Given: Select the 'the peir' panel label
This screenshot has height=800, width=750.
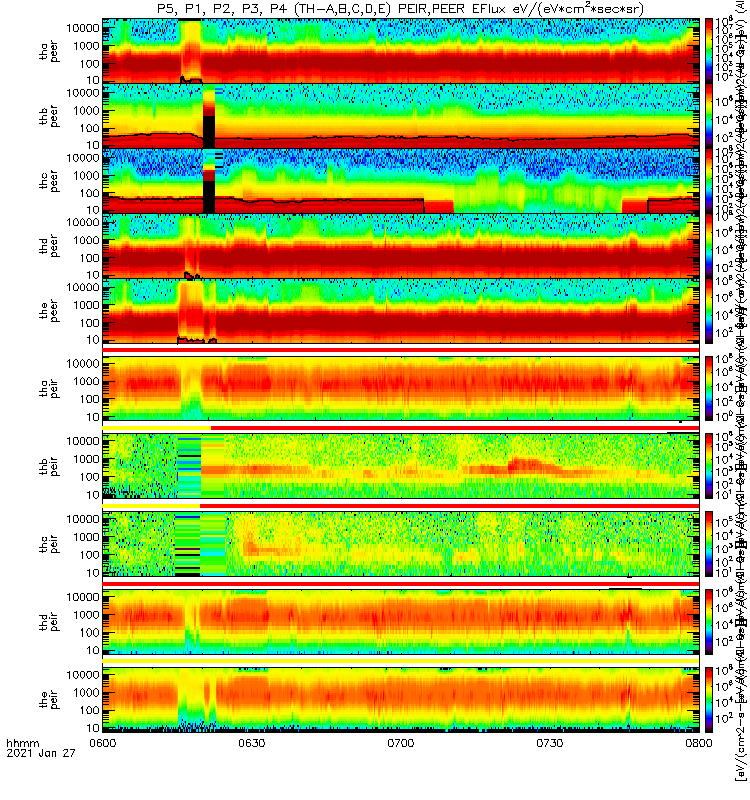Looking at the screenshot, I should [x=48, y=699].
